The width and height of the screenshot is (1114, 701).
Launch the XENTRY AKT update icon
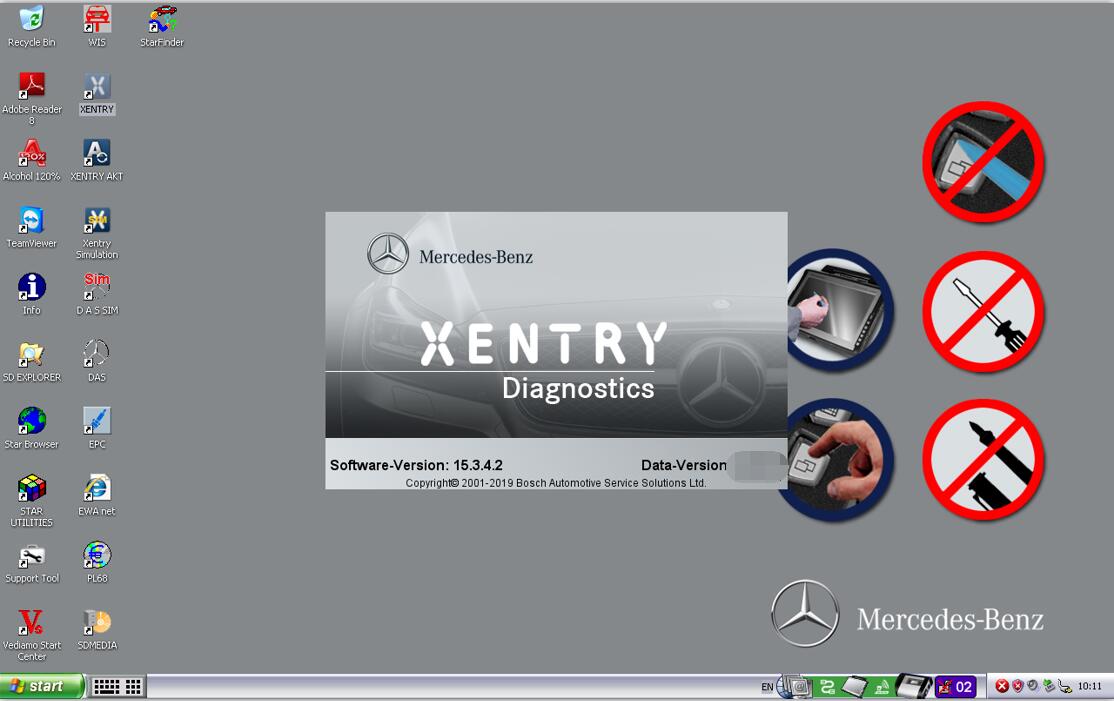(97, 160)
